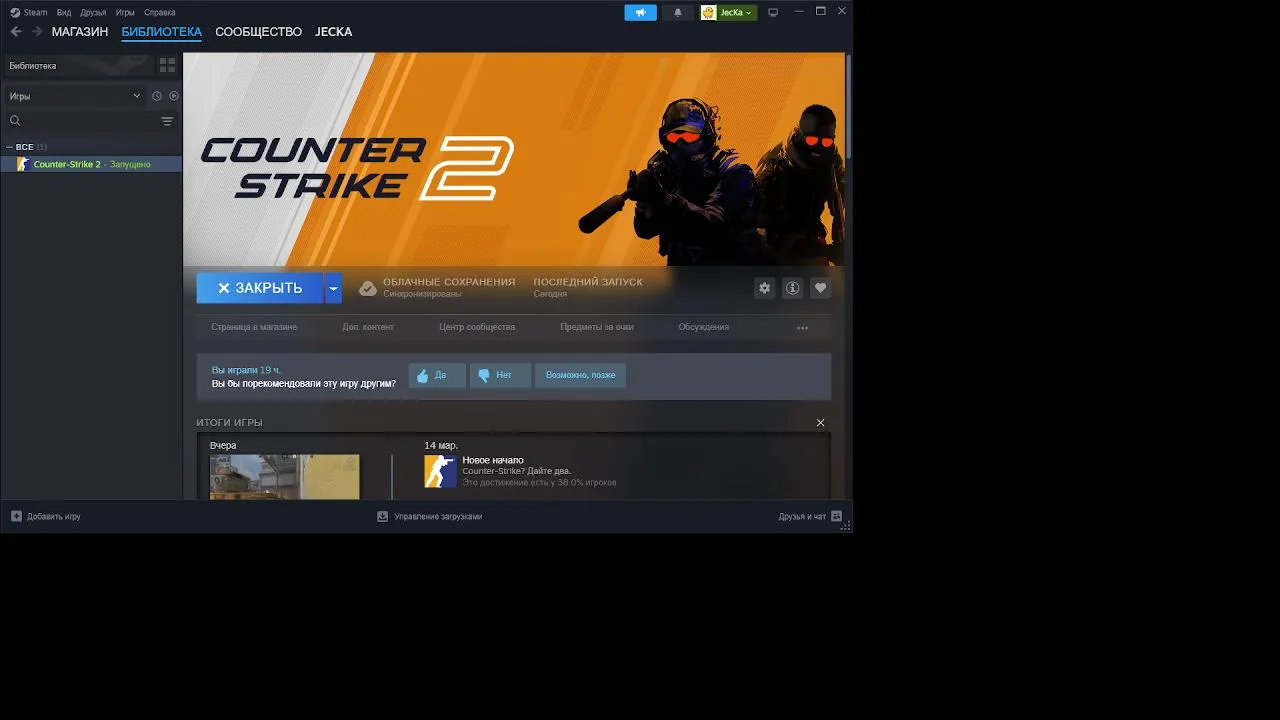
Task: Expand the JecKa account dropdown
Action: [736, 12]
